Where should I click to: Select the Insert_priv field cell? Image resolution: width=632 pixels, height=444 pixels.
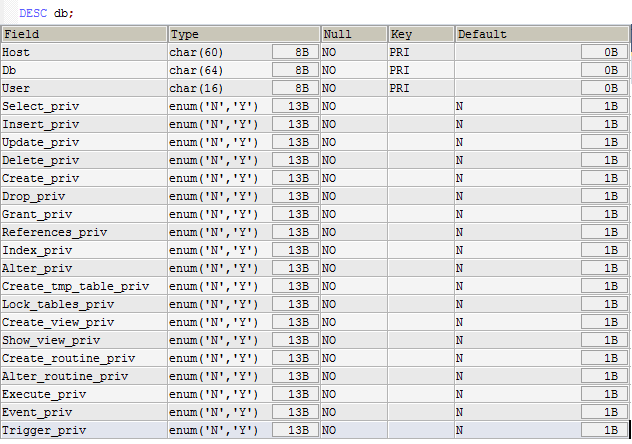pyautogui.click(x=84, y=124)
